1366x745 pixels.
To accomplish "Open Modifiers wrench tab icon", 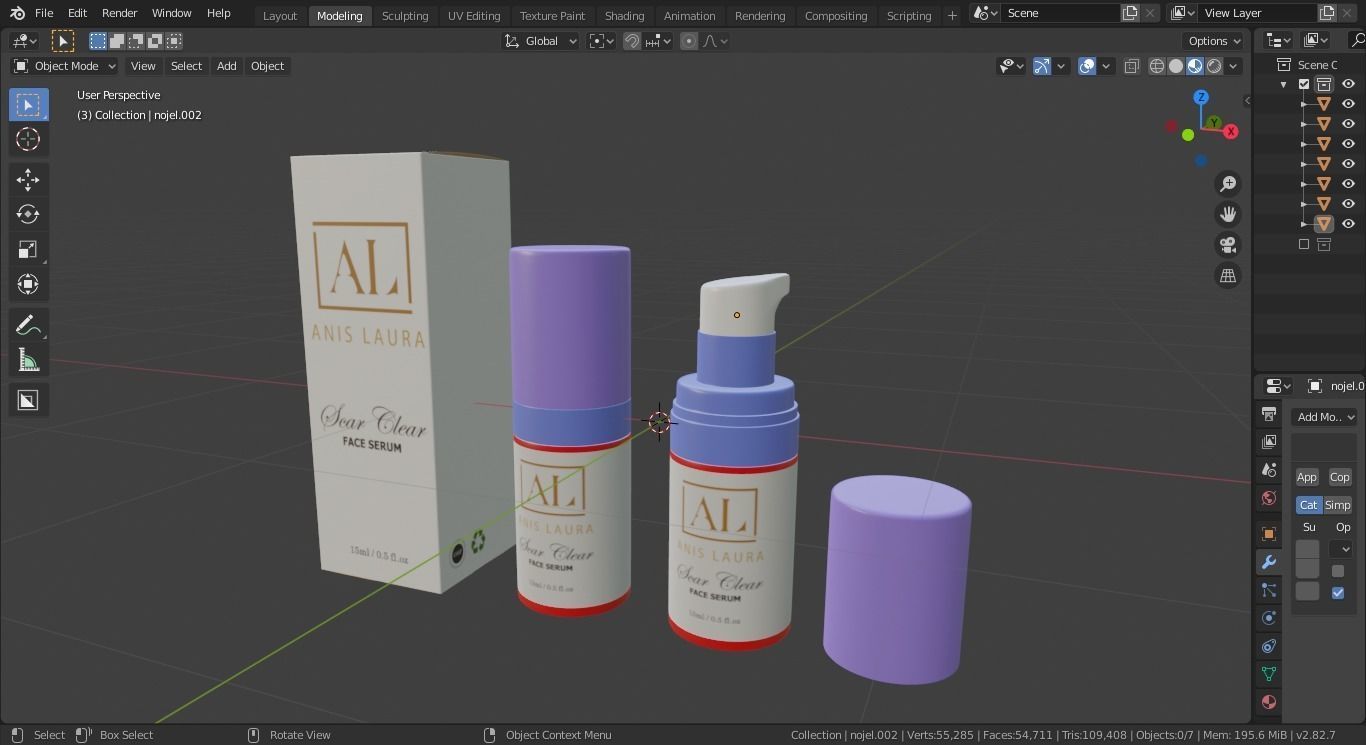I will [x=1269, y=562].
